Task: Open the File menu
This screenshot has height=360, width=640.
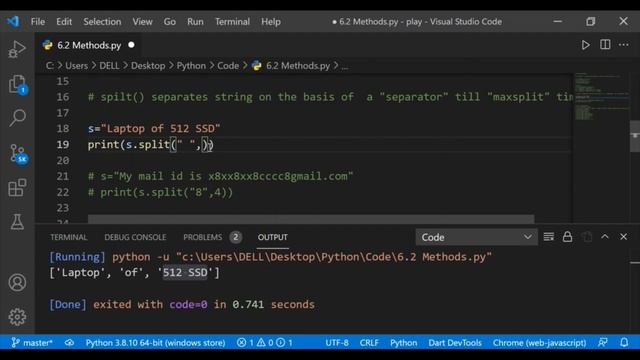Action: [38, 22]
